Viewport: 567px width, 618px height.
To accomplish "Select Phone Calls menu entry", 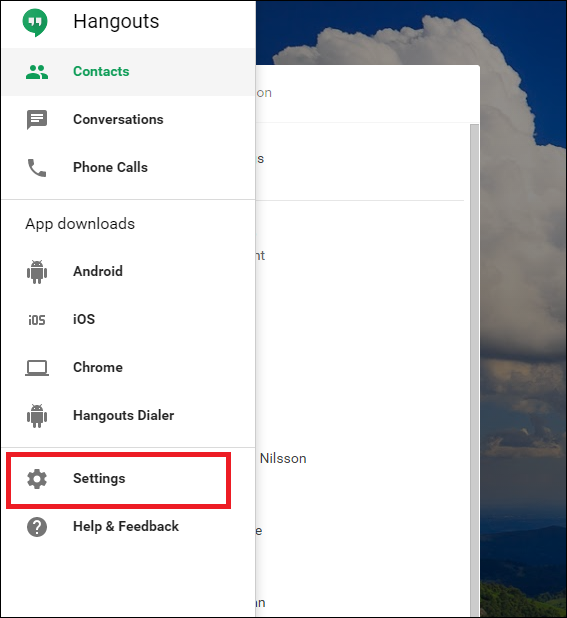I will point(128,168).
